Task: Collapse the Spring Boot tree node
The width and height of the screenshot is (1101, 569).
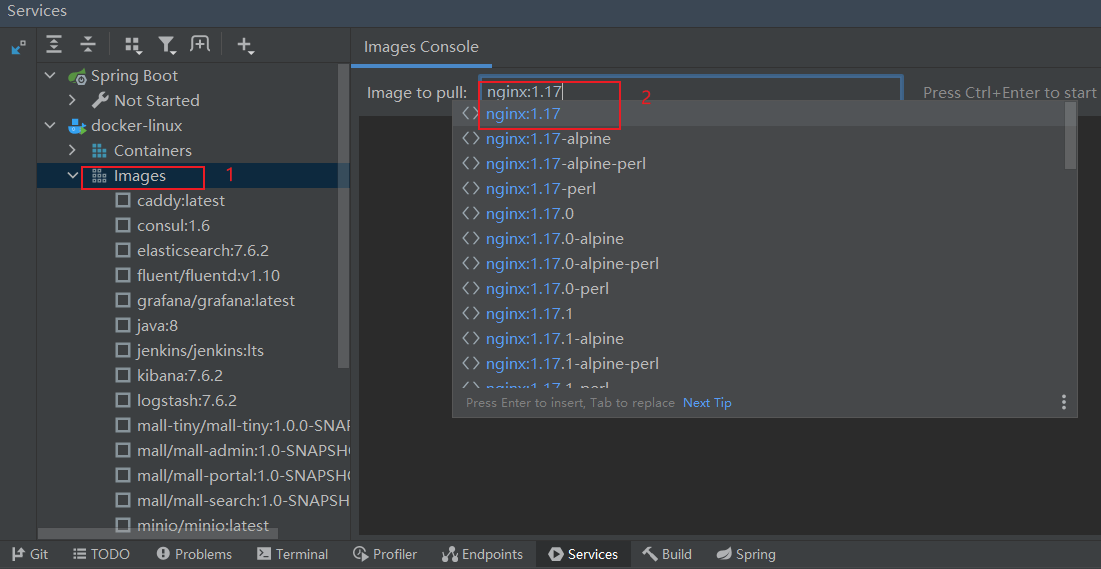Action: point(50,76)
